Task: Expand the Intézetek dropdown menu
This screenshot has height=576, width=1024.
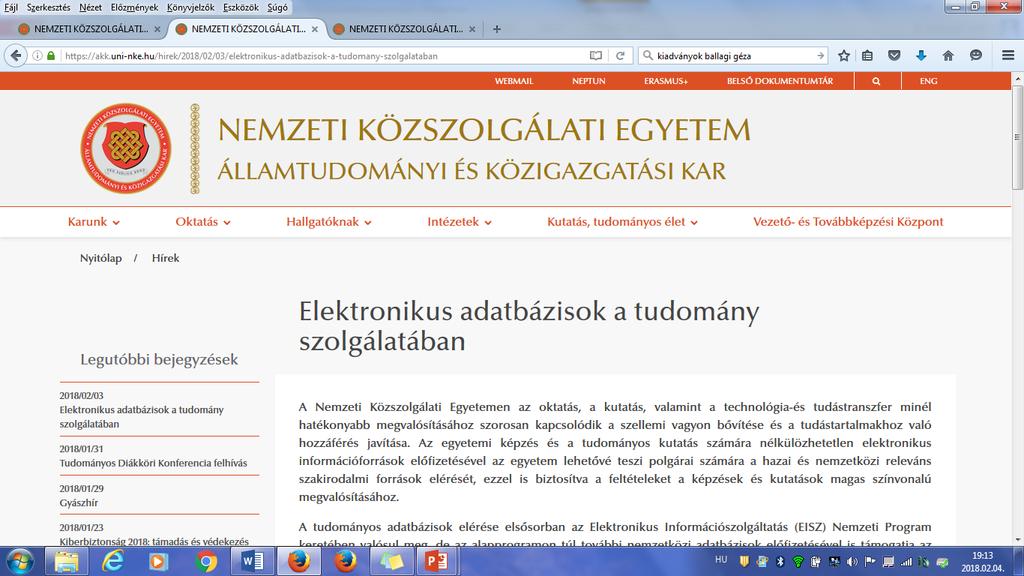Action: pos(459,222)
